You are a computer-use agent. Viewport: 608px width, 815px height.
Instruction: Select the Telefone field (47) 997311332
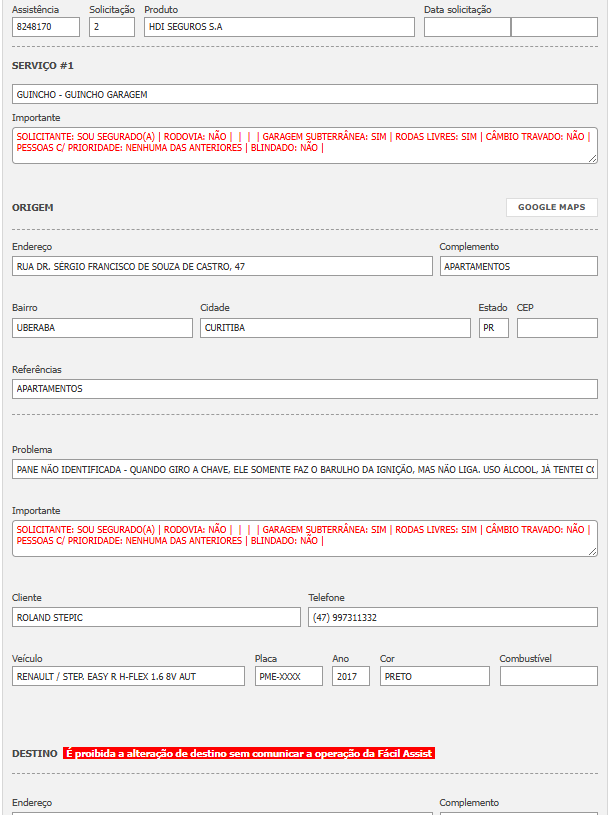pyautogui.click(x=453, y=617)
